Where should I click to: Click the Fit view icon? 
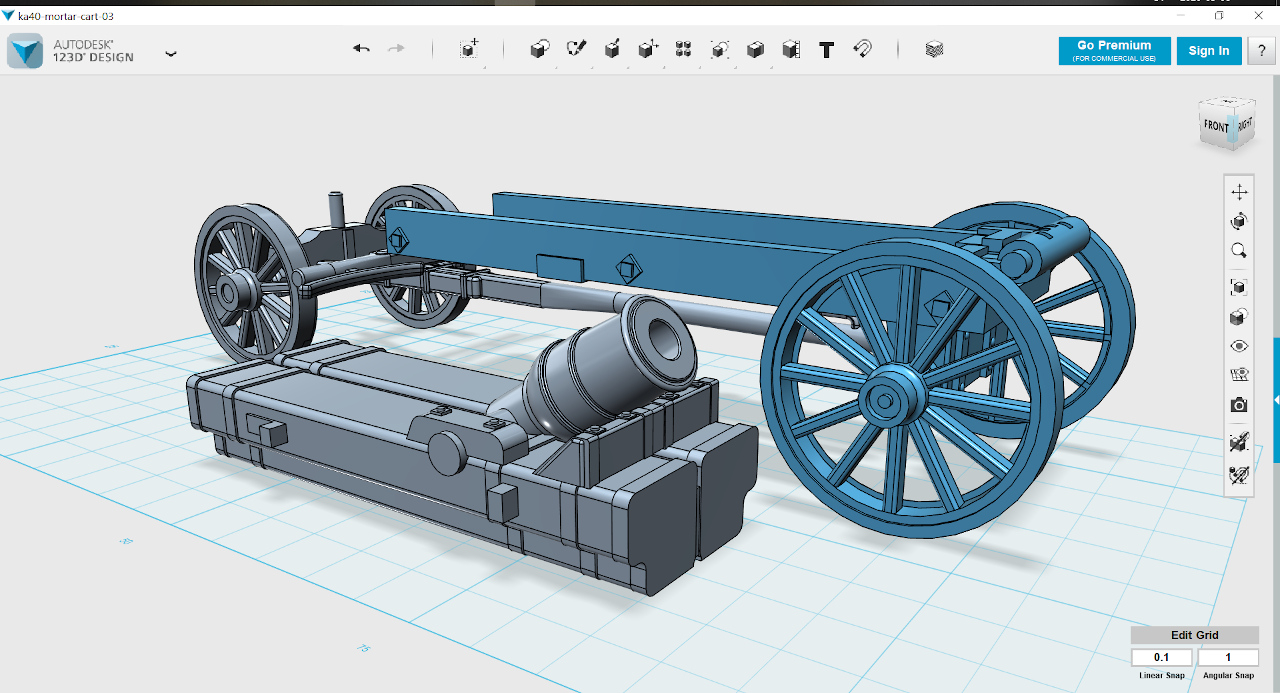coord(1239,287)
